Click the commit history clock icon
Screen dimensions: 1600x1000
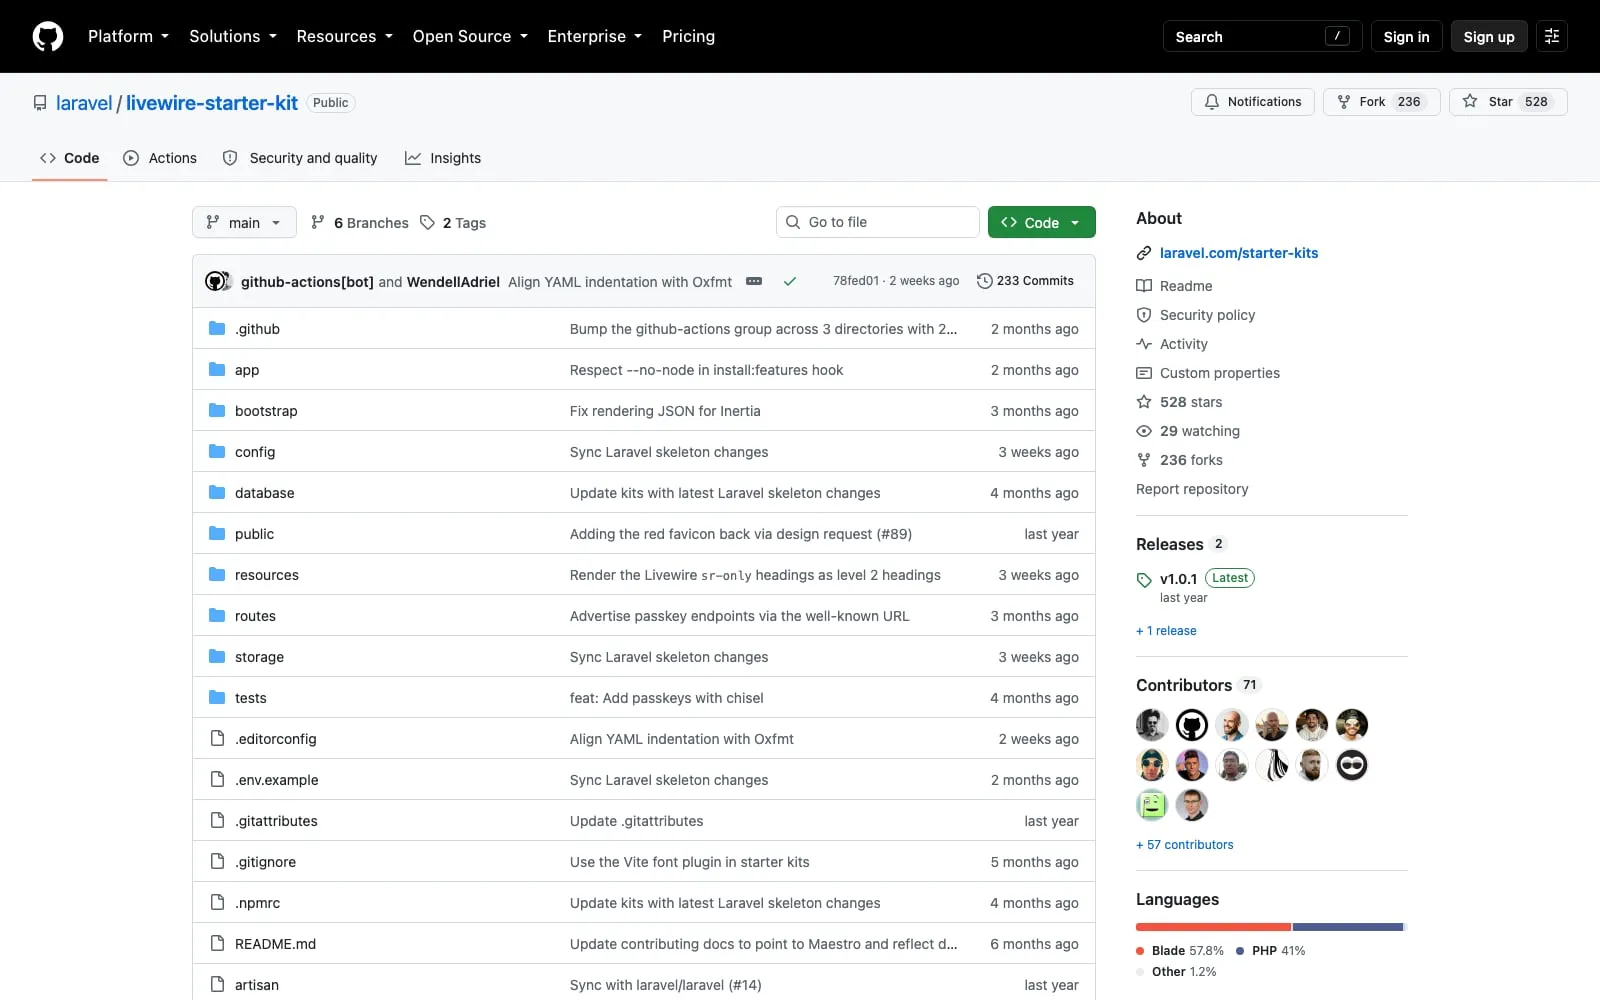[x=985, y=281]
